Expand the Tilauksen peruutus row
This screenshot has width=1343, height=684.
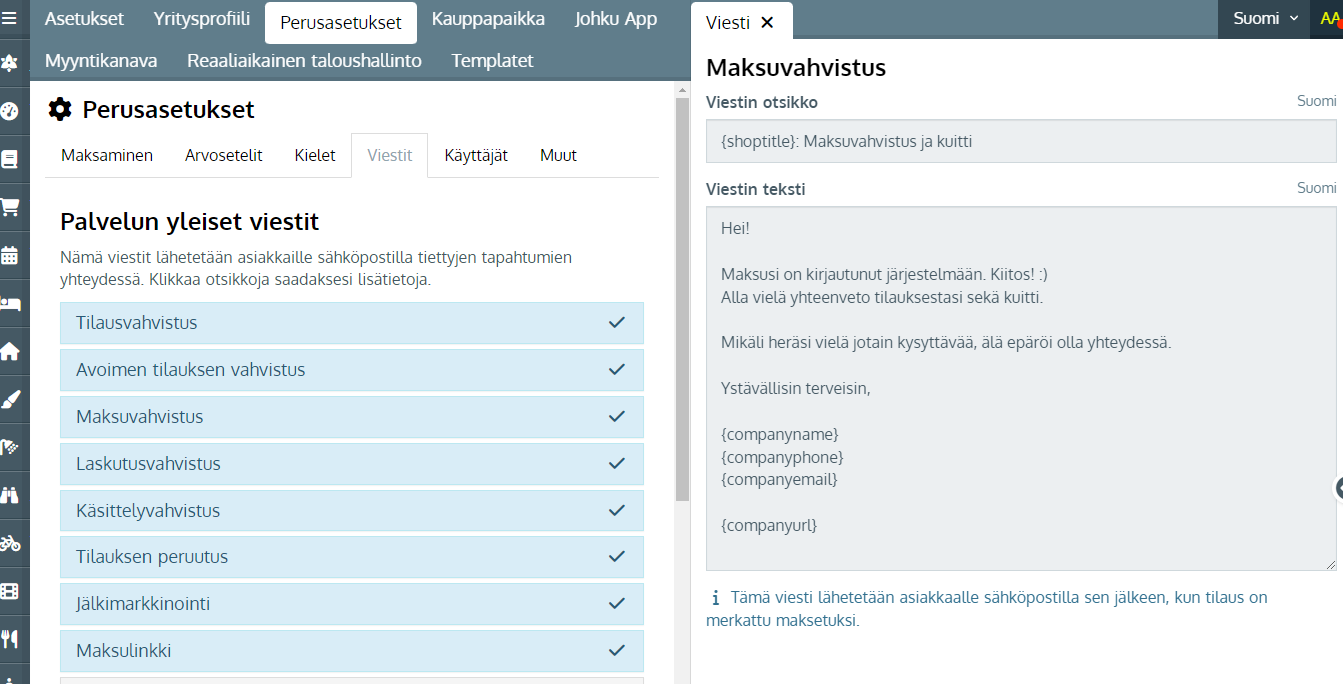click(x=352, y=557)
